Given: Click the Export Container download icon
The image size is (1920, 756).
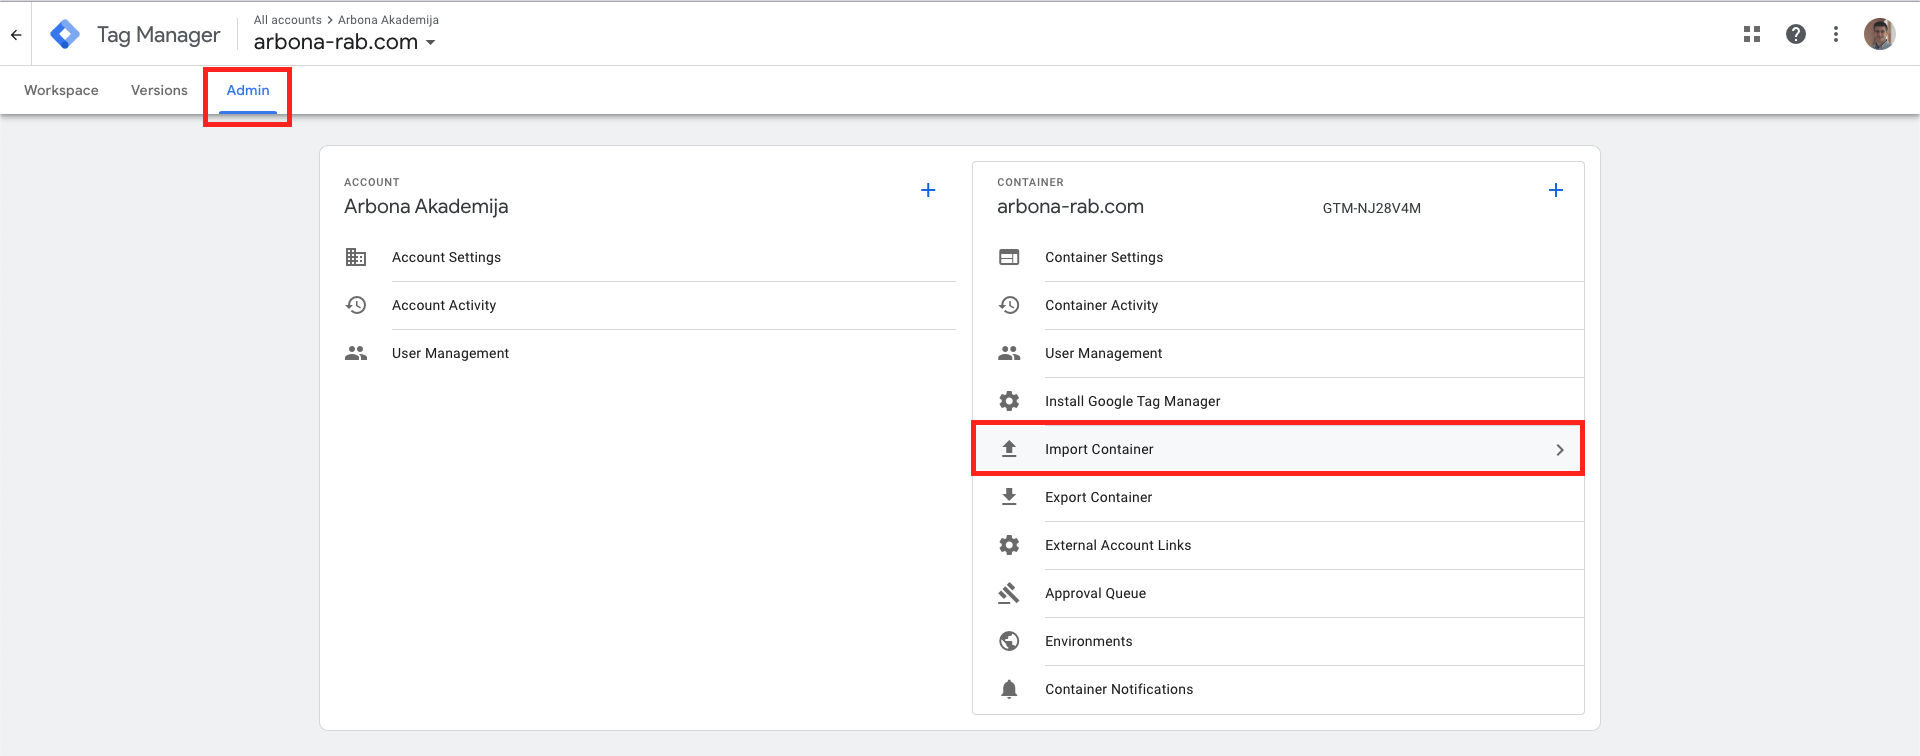Looking at the screenshot, I should 1009,497.
